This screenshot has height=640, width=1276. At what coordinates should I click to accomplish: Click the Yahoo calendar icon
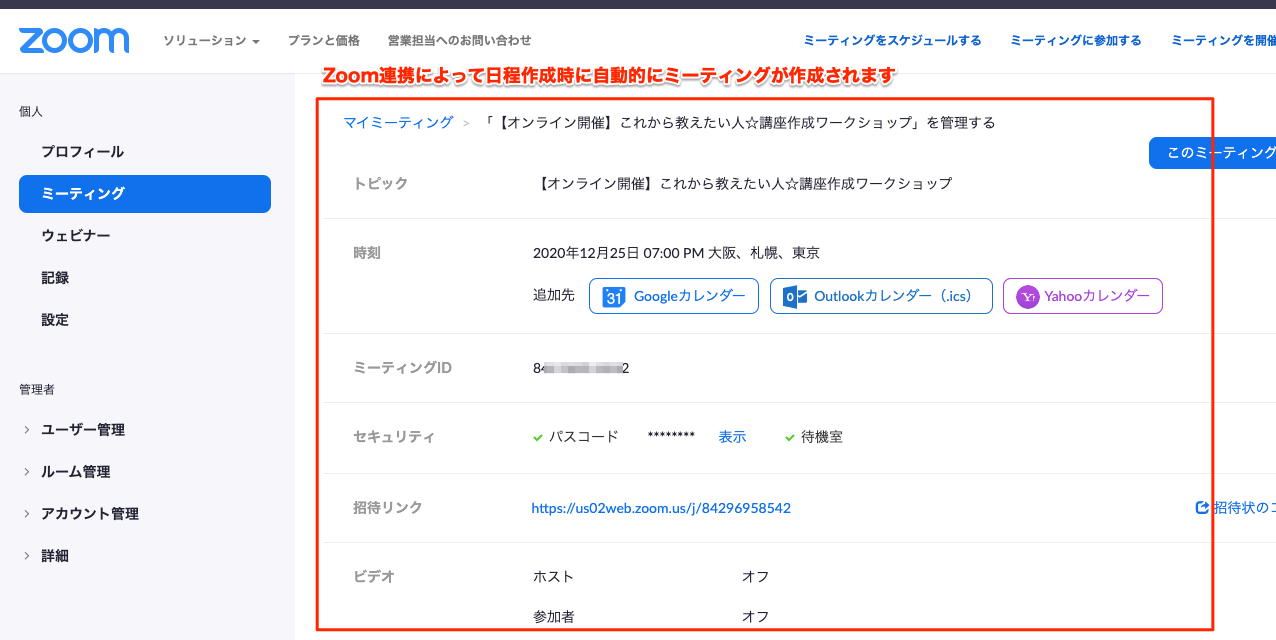tap(1027, 296)
